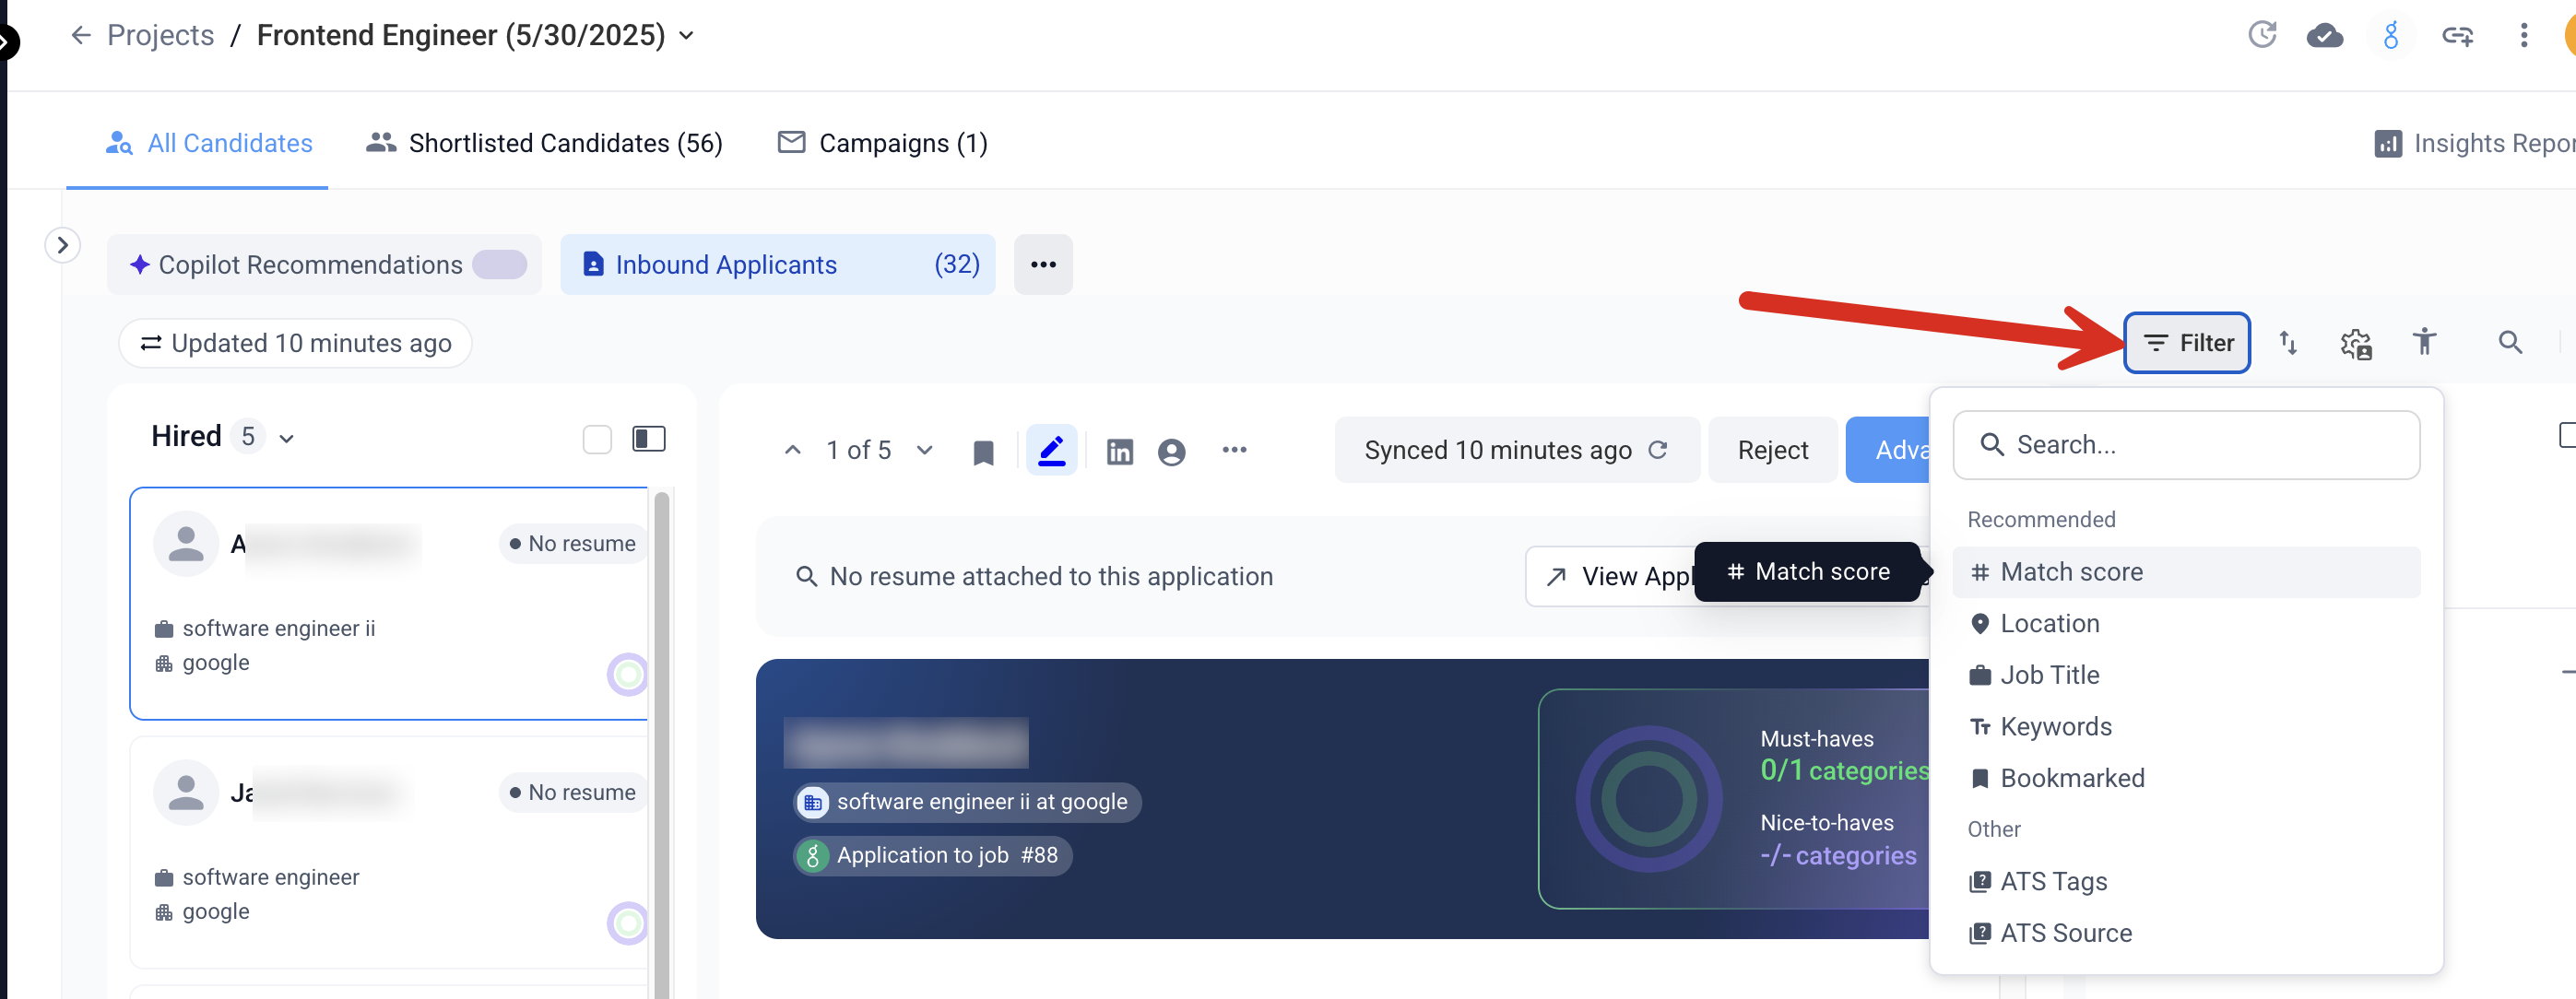Switch to Shortlisted Candidates (56) tab
The image size is (2576, 999).
(543, 143)
